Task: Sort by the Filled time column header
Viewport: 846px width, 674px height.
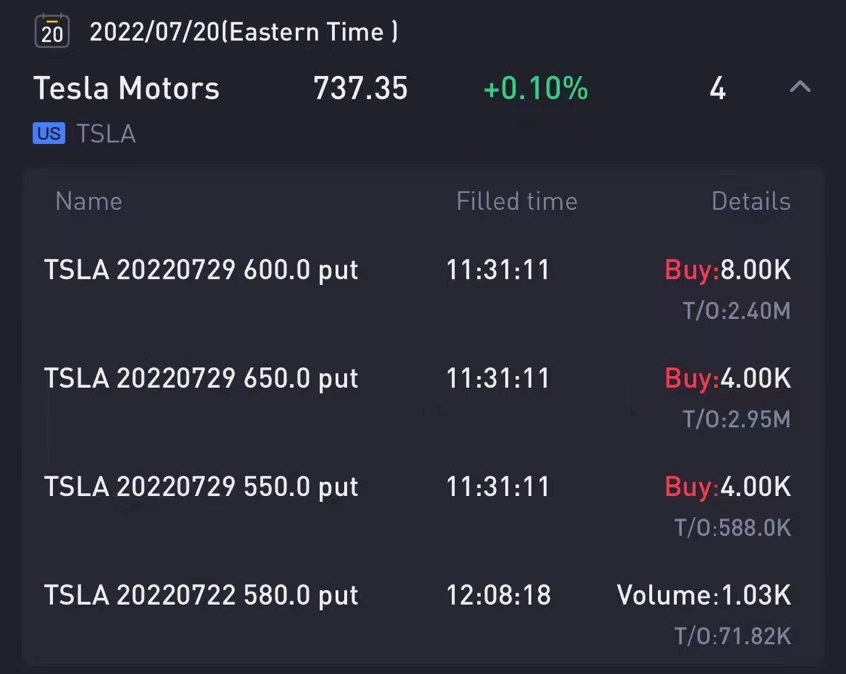Action: pos(517,201)
